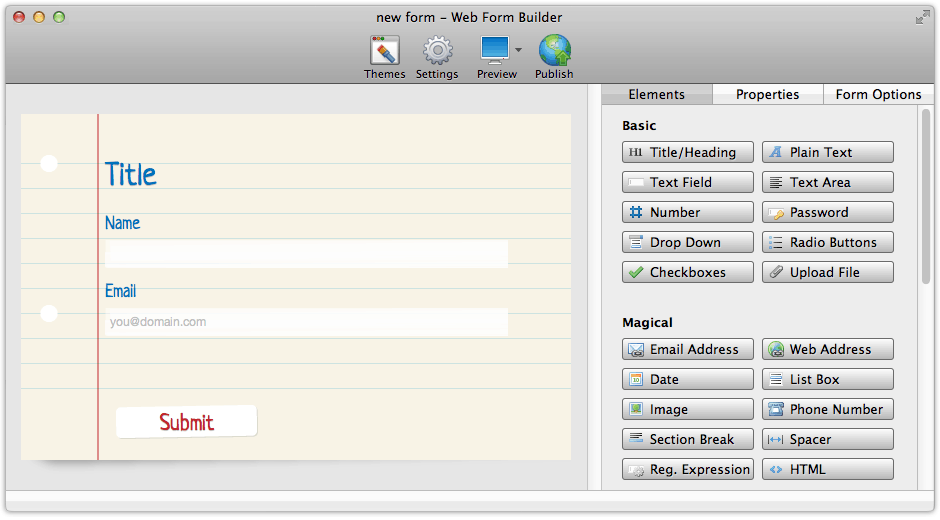
Task: Add a Text Field element
Action: 688,182
